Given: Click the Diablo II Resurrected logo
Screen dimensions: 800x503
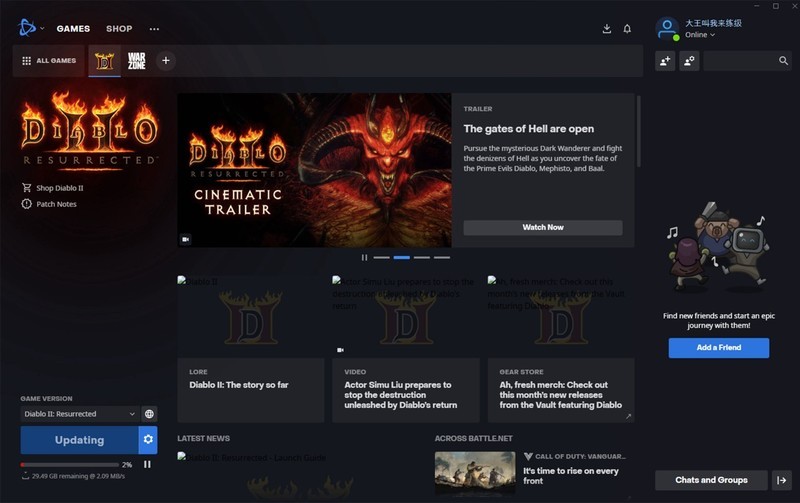Looking at the screenshot, I should (90, 129).
